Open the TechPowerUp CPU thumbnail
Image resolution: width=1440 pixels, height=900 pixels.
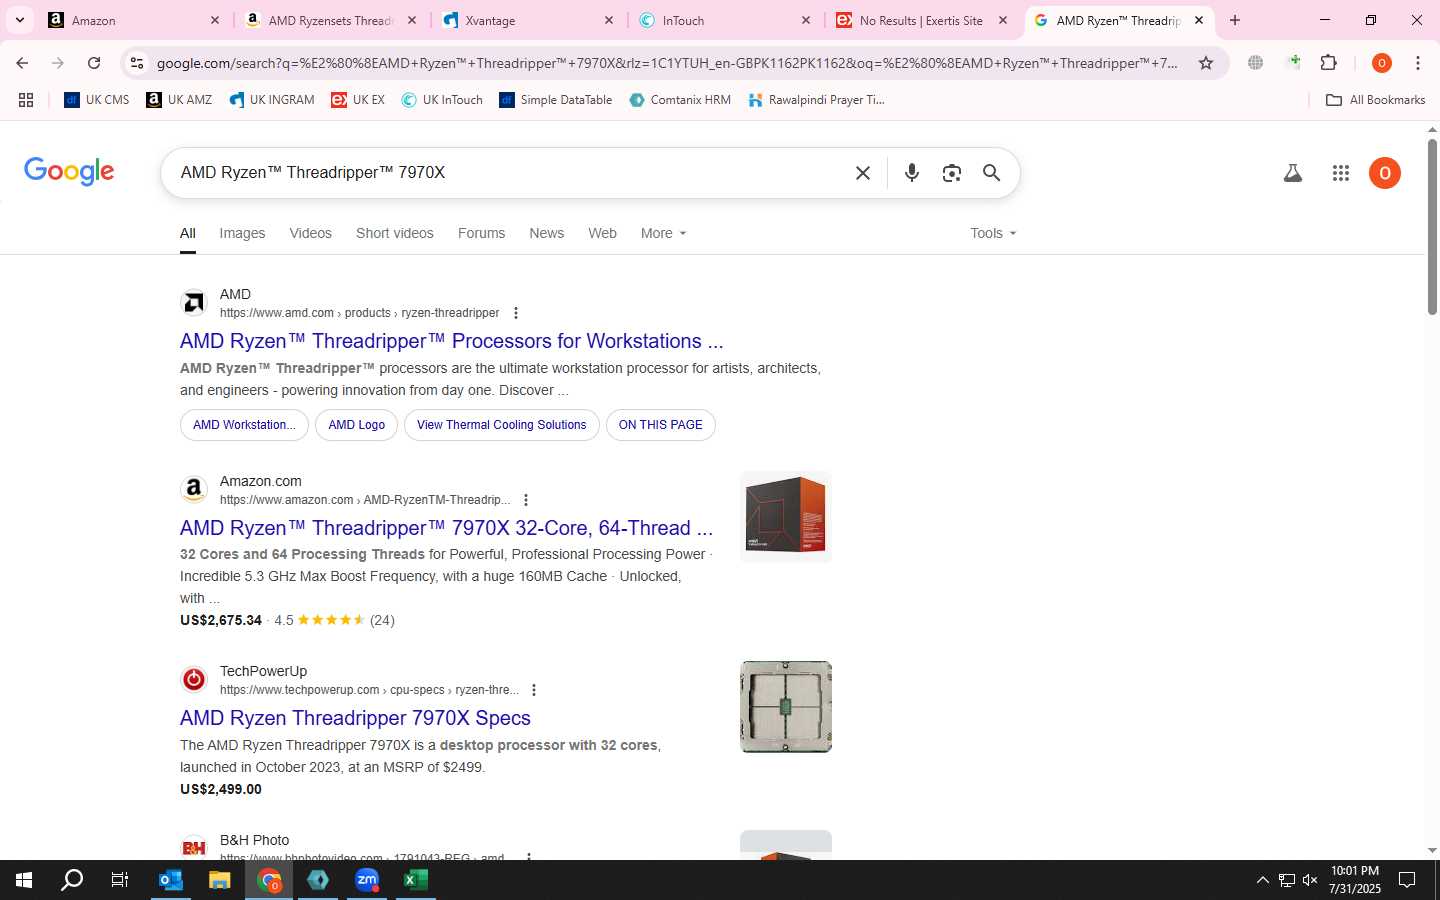(x=786, y=707)
